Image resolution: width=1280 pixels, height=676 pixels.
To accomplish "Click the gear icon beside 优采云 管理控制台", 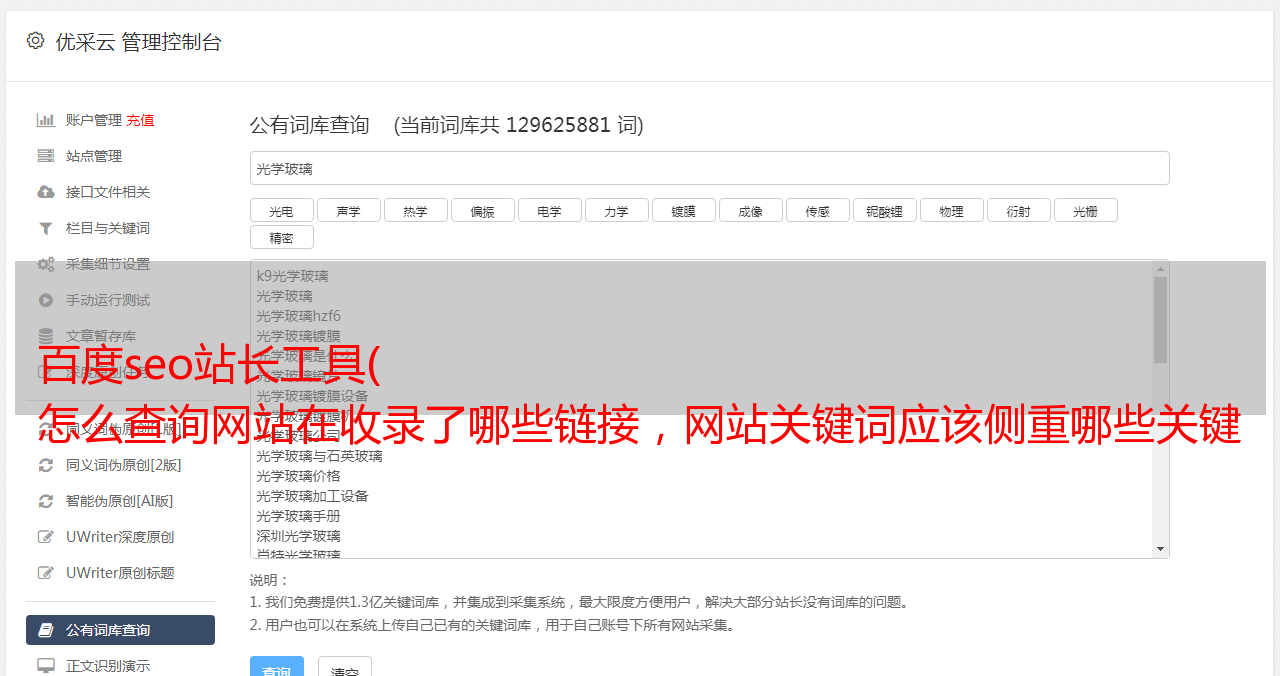I will tap(36, 41).
